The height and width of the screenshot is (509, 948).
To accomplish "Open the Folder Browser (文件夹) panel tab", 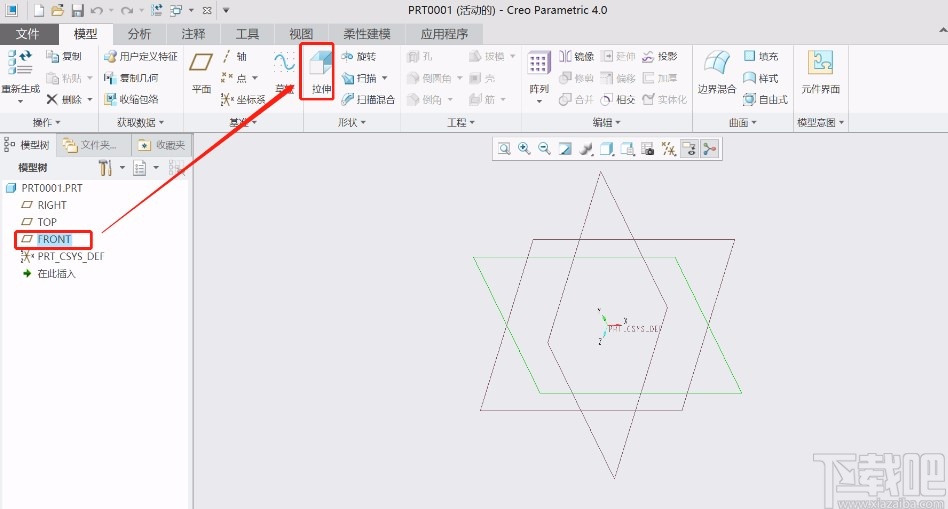I will click(94, 145).
